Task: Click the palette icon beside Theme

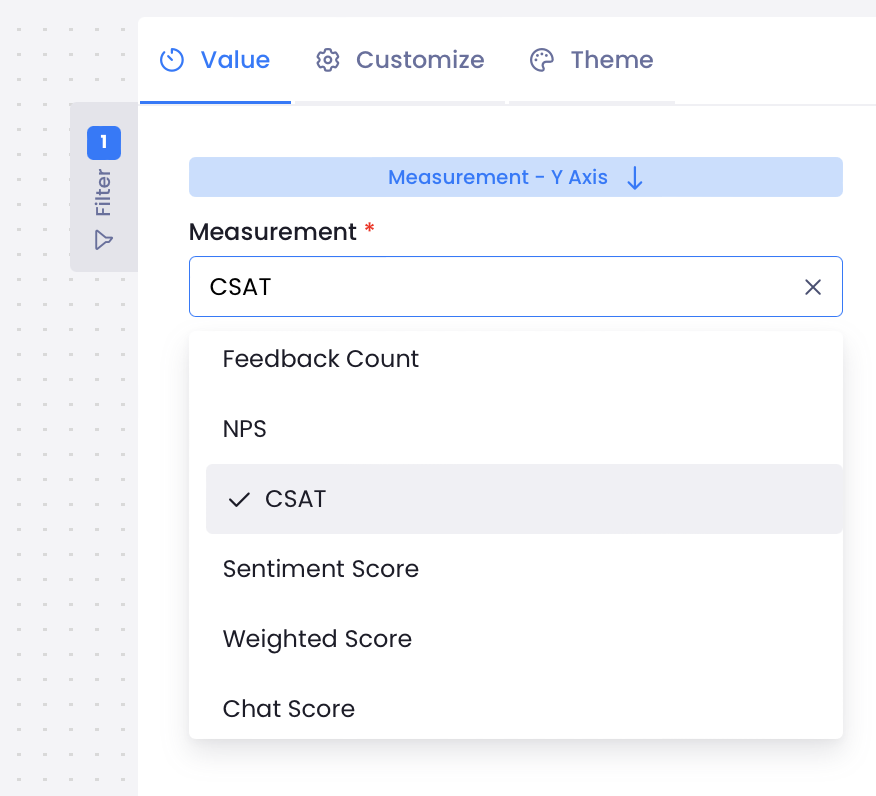Action: (x=541, y=60)
